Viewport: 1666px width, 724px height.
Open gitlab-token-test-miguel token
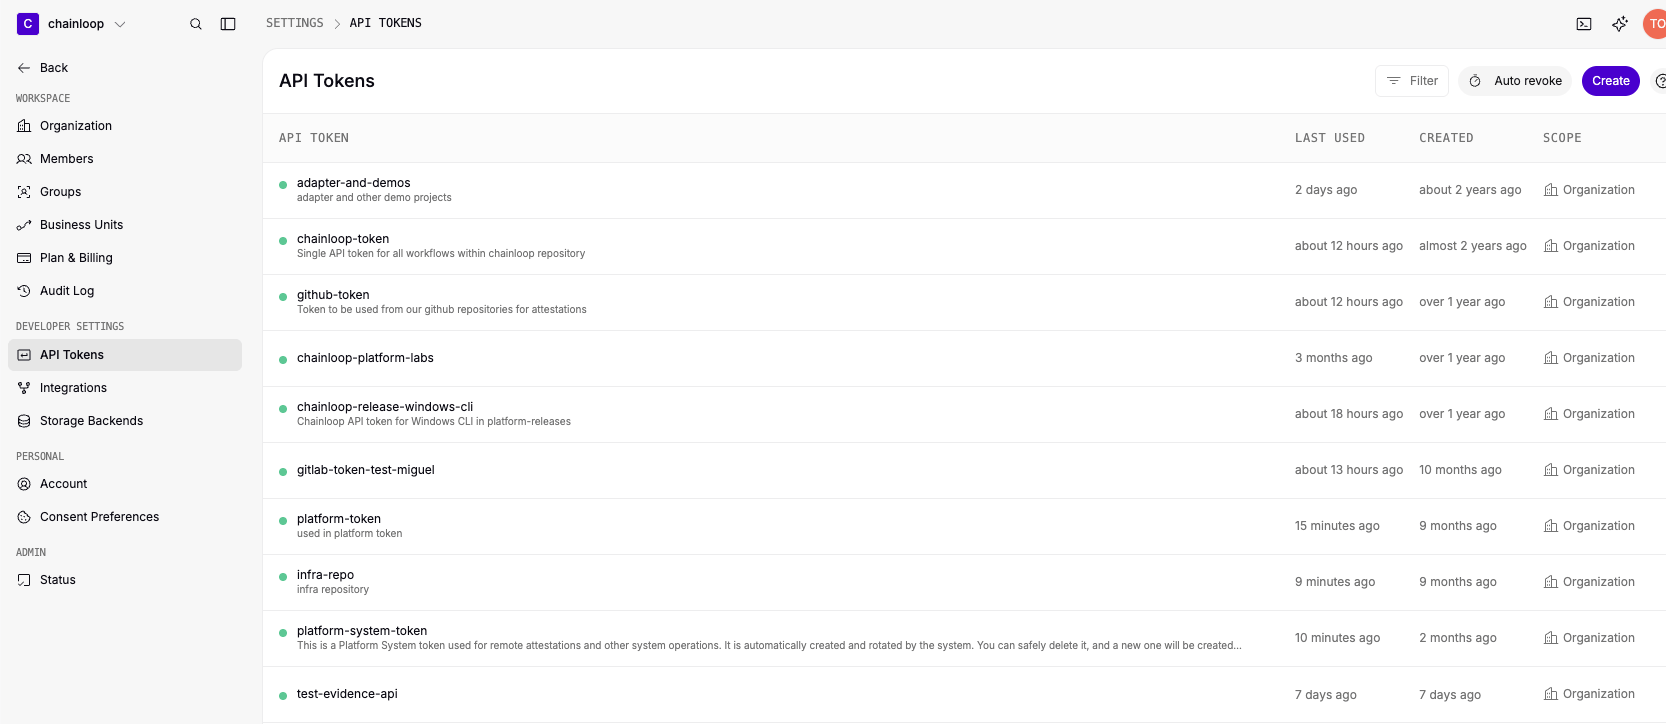tap(964, 470)
